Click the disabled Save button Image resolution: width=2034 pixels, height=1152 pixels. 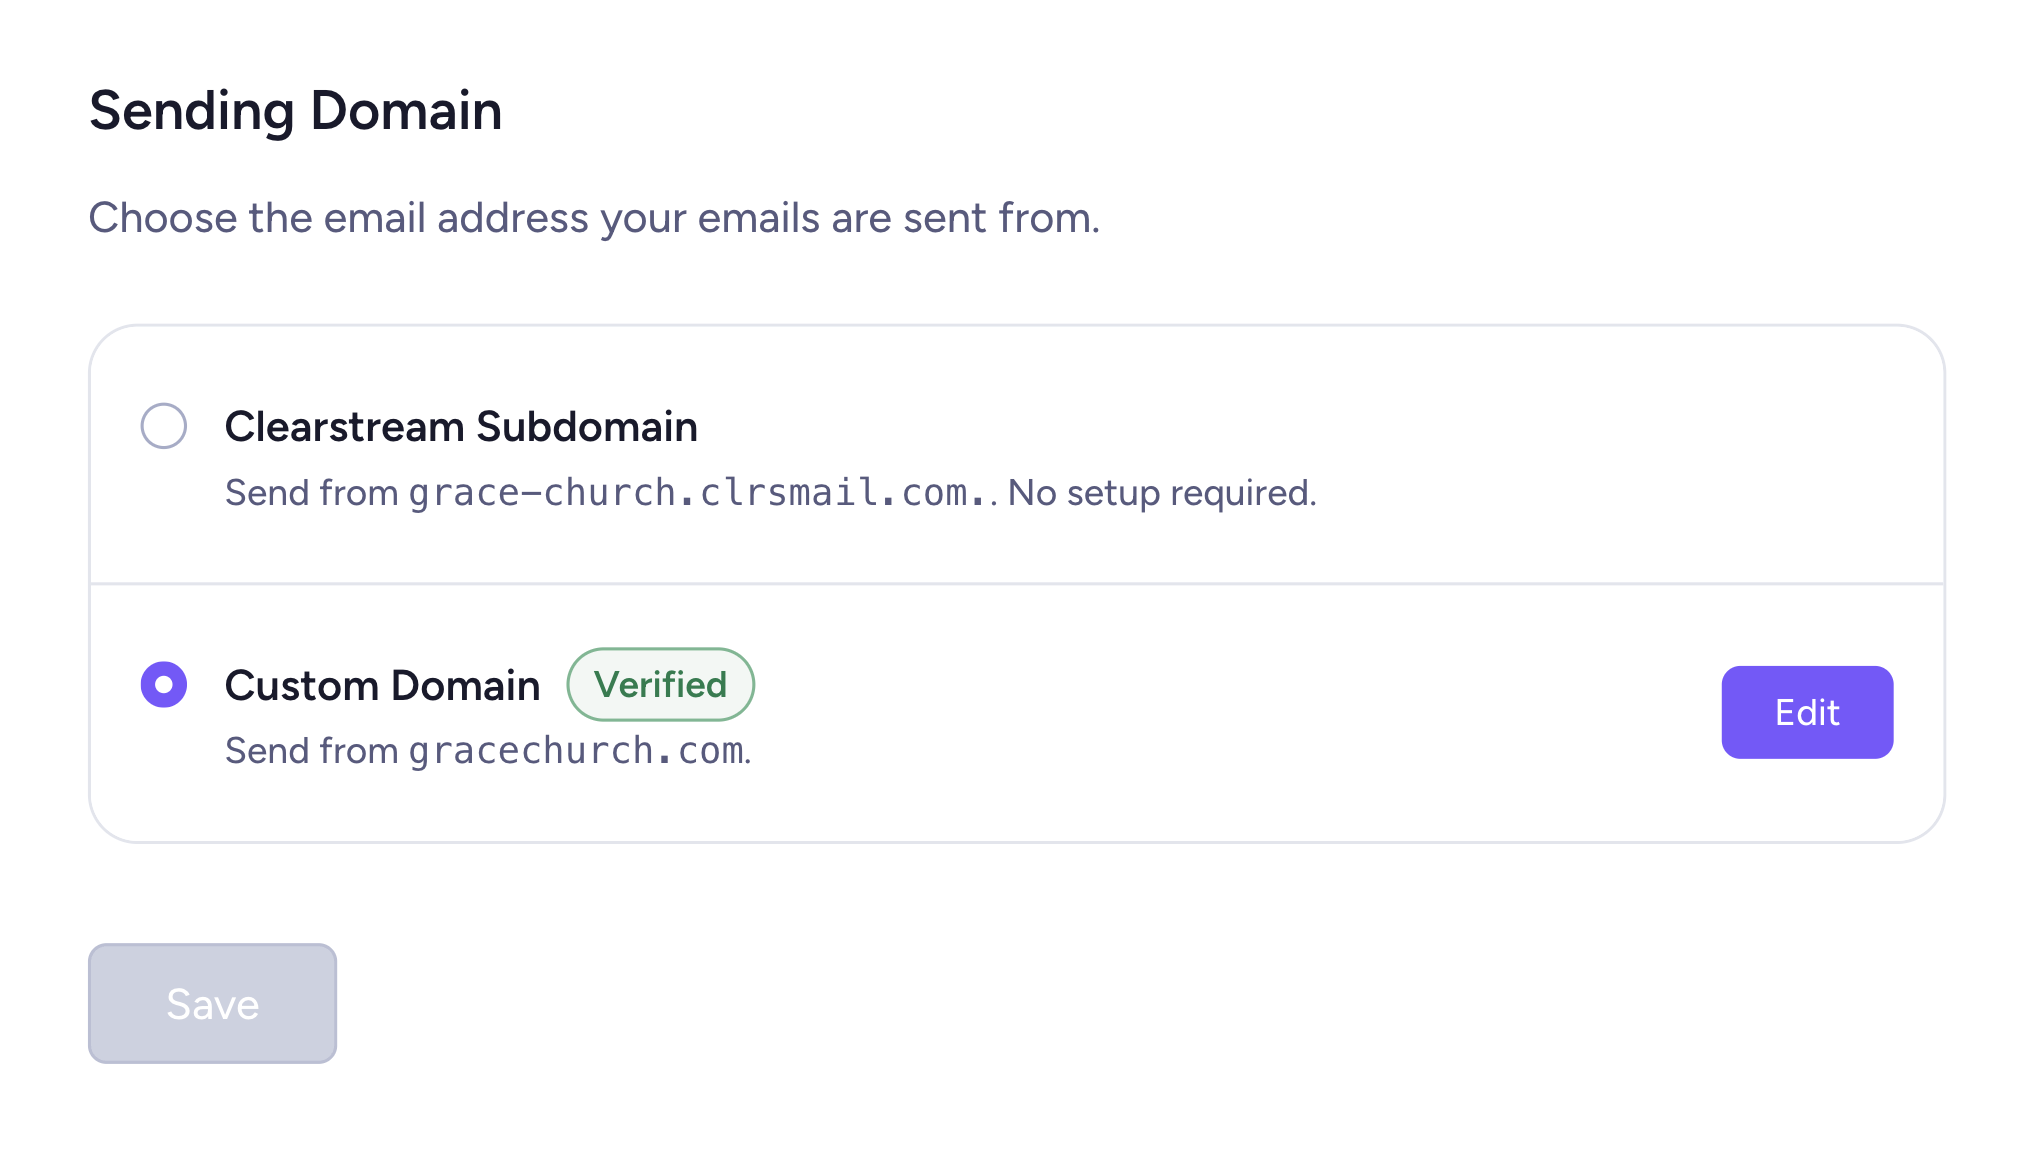212,1003
